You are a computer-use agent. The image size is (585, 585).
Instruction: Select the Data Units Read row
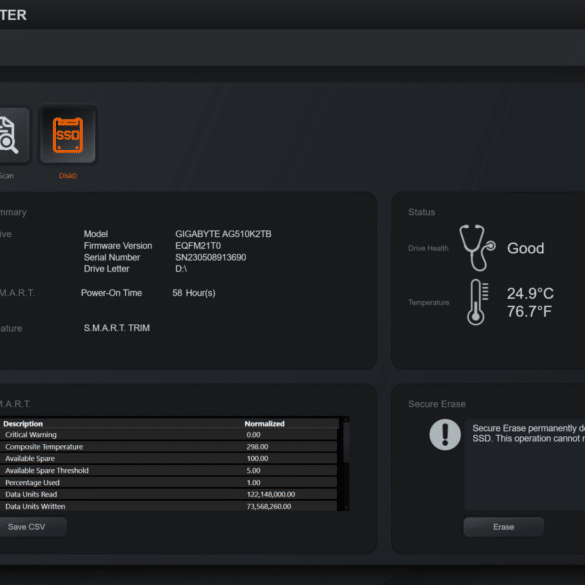point(169,494)
